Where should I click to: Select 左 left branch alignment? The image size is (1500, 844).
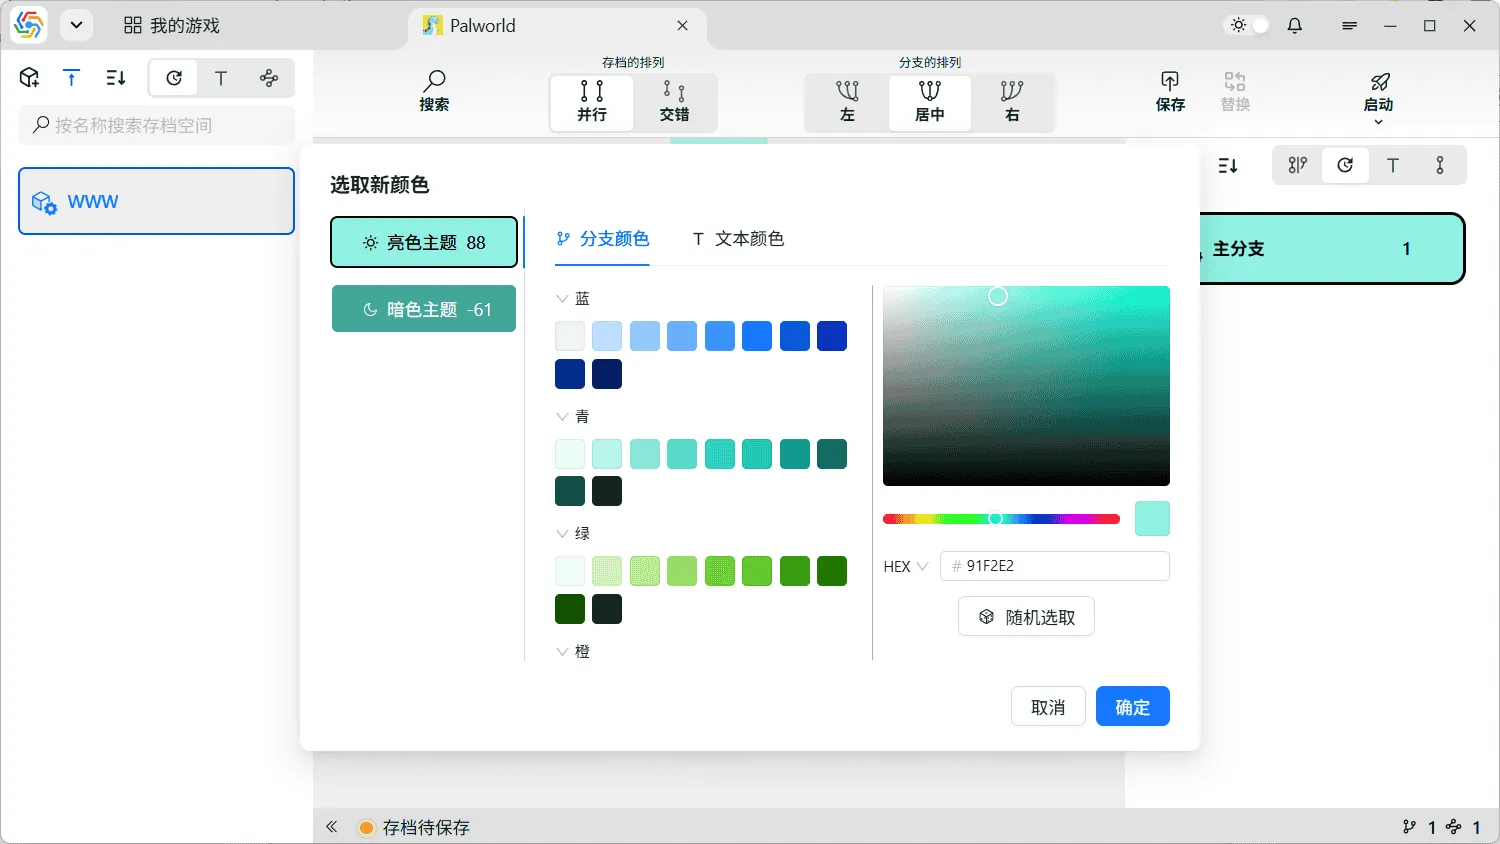(x=845, y=102)
